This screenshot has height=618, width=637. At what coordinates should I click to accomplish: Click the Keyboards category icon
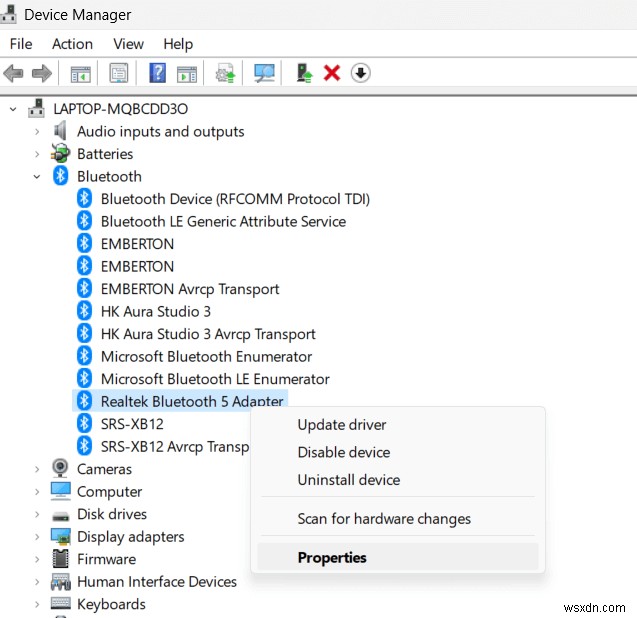coord(61,603)
